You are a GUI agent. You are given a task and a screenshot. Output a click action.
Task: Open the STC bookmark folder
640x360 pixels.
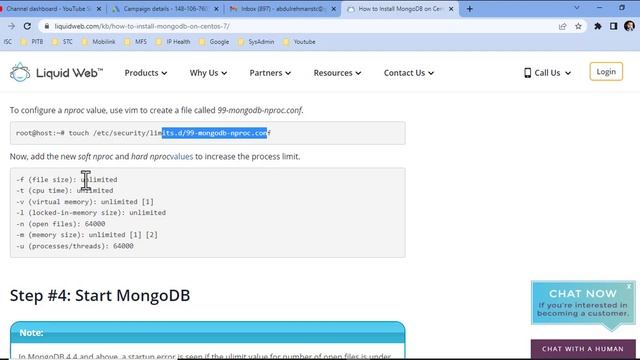coord(62,42)
